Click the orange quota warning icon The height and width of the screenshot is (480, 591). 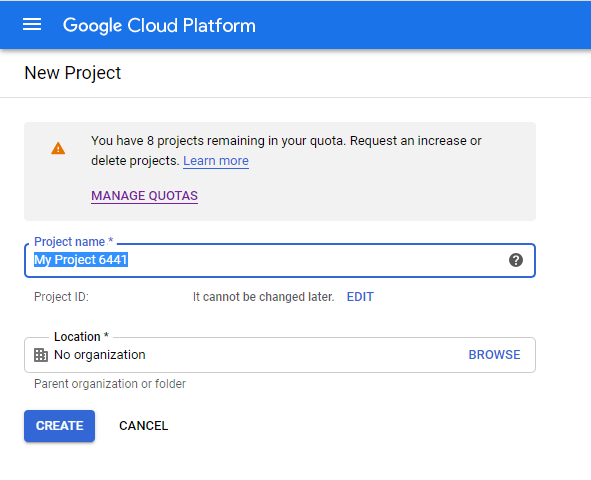tap(58, 148)
